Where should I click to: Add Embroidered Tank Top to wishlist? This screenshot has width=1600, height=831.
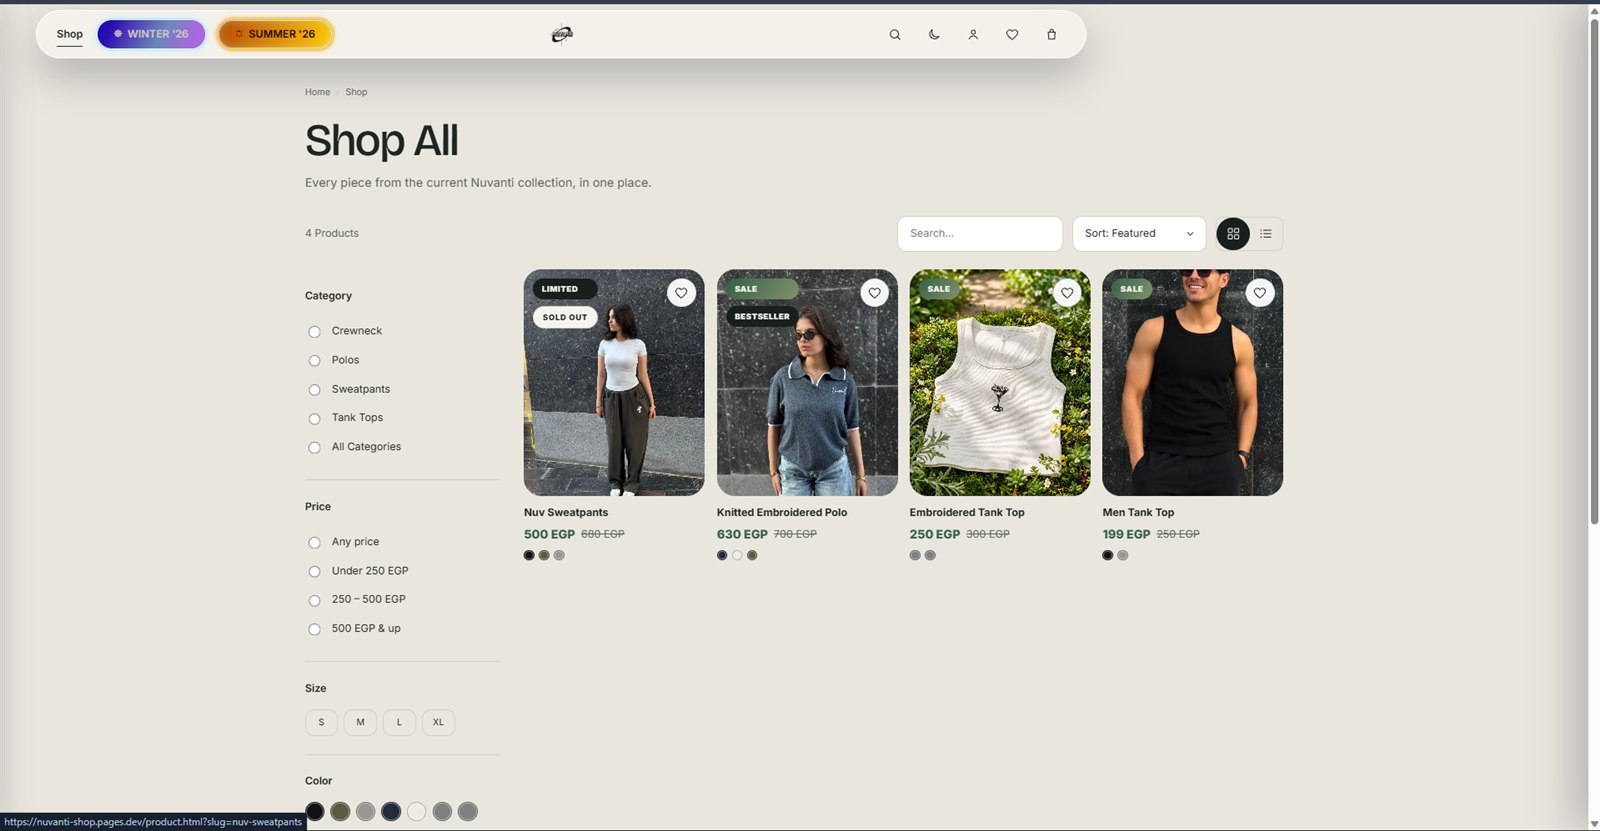click(x=1067, y=293)
